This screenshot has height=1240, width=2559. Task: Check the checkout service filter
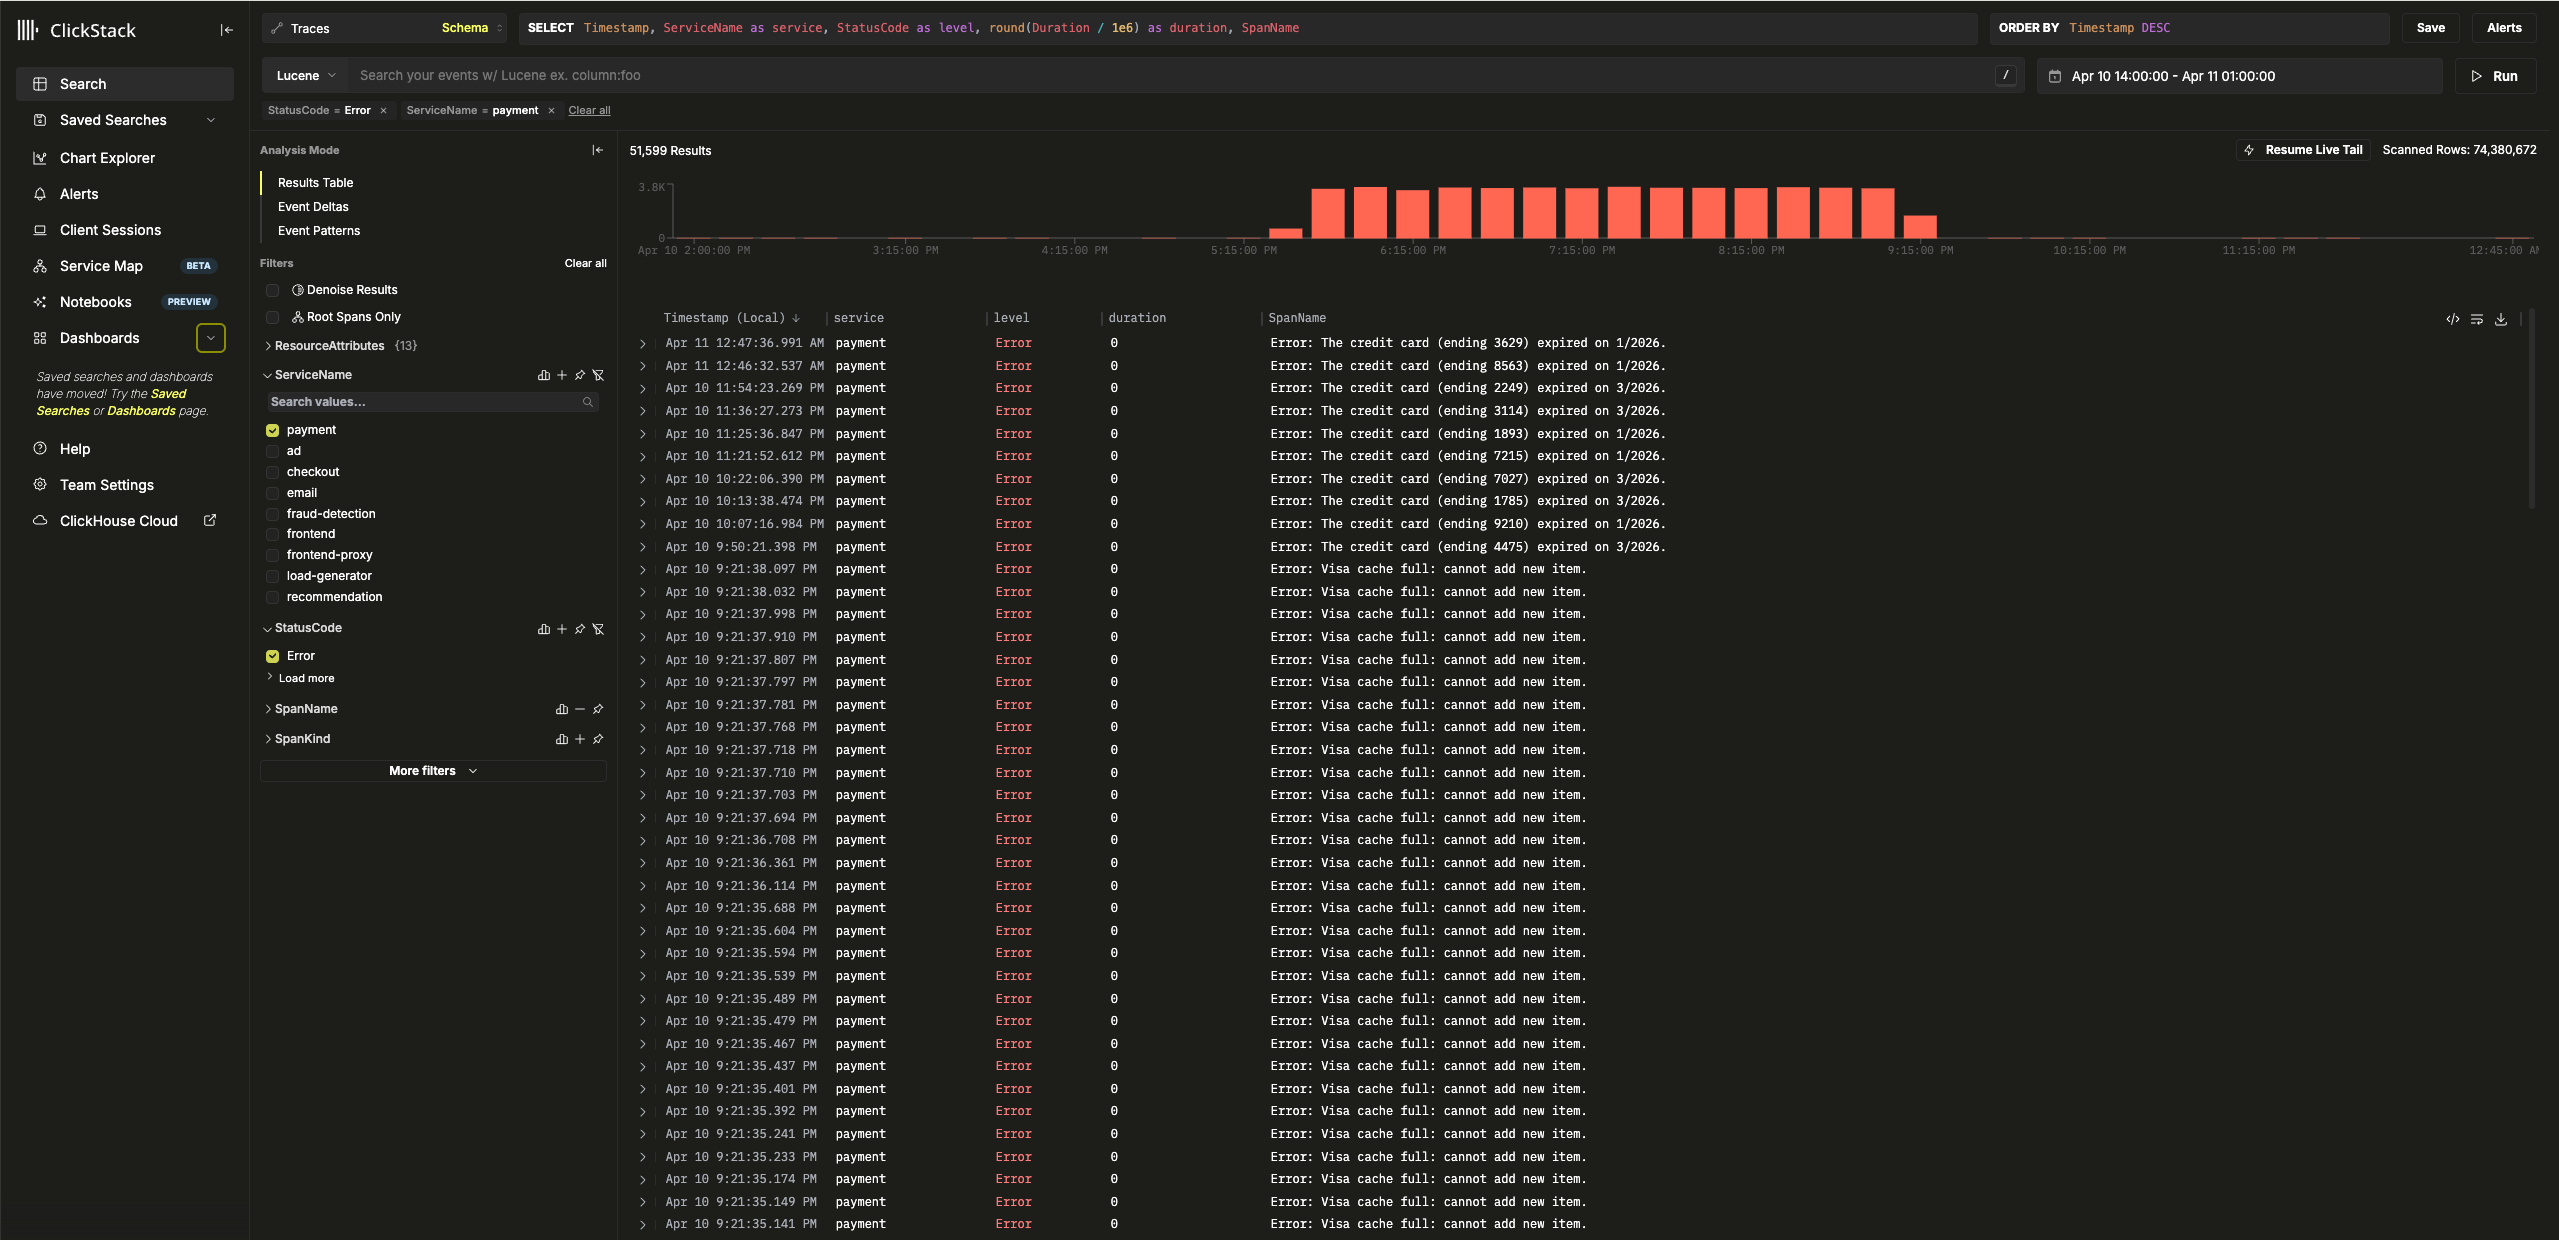272,472
